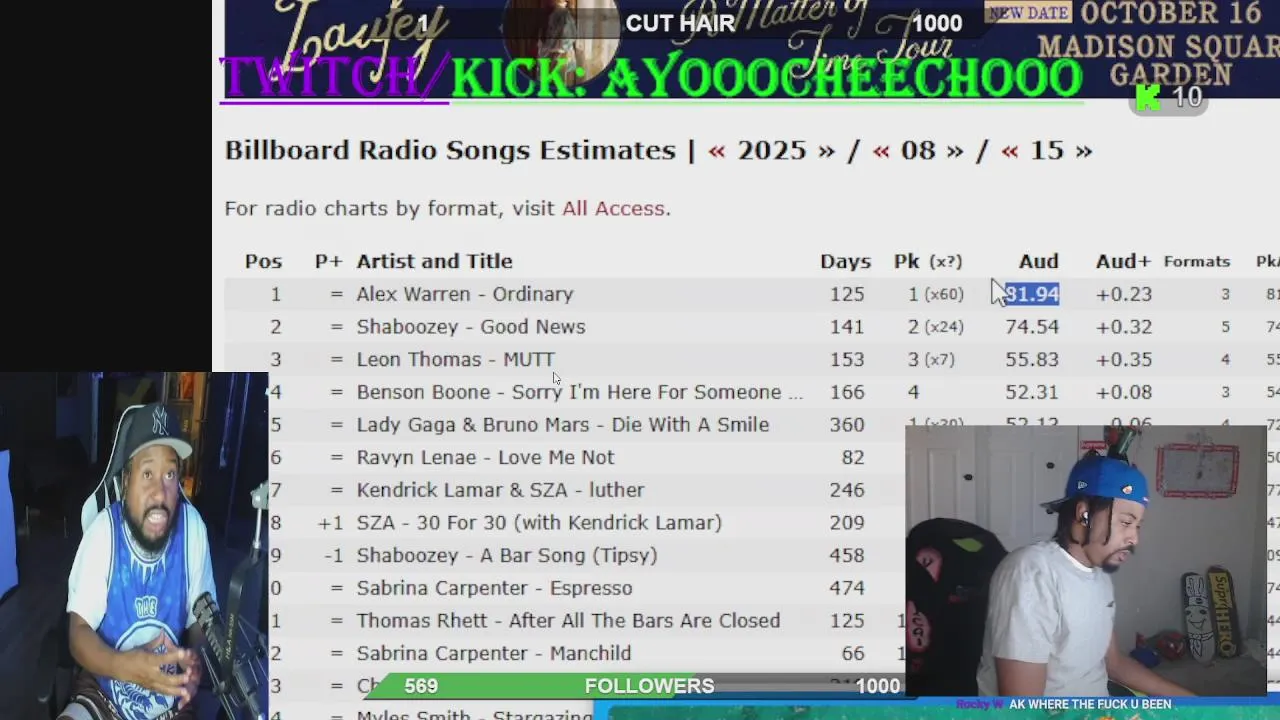This screenshot has height=720, width=1280.
Task: Click the Artist and Title column header
Action: pos(434,261)
